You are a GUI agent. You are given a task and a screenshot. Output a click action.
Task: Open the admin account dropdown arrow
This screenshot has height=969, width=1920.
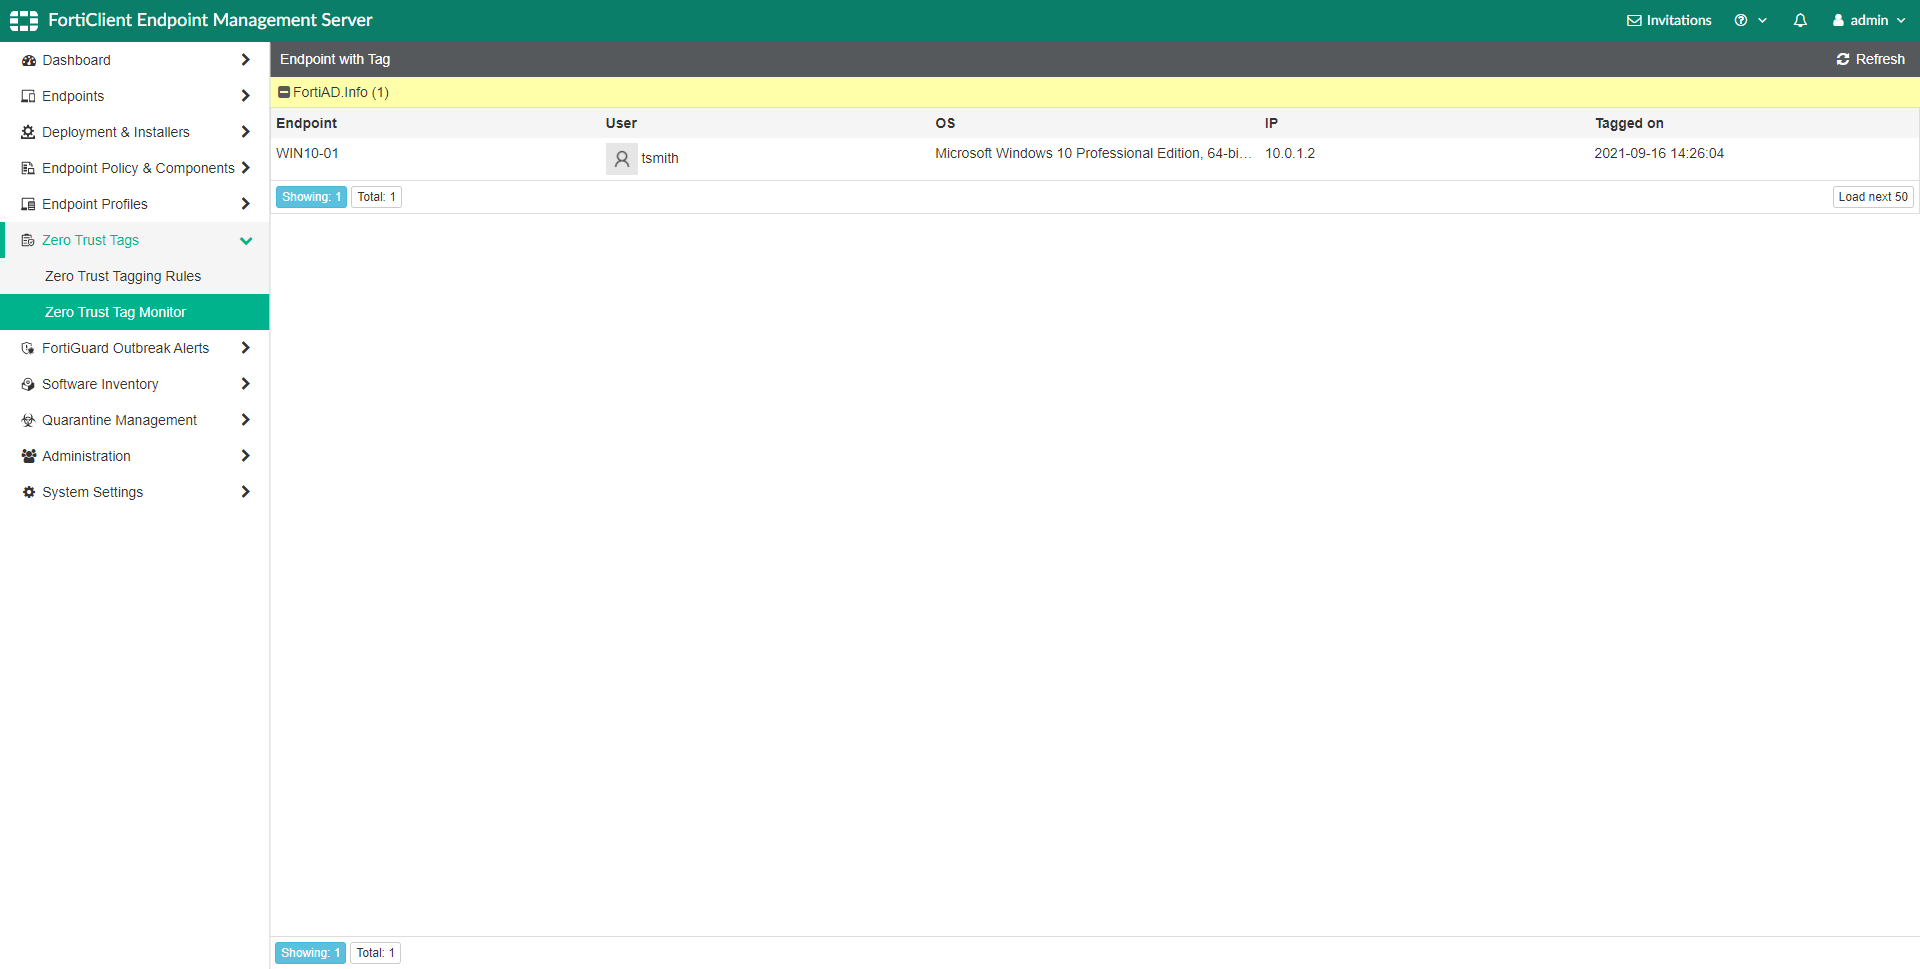coord(1901,20)
